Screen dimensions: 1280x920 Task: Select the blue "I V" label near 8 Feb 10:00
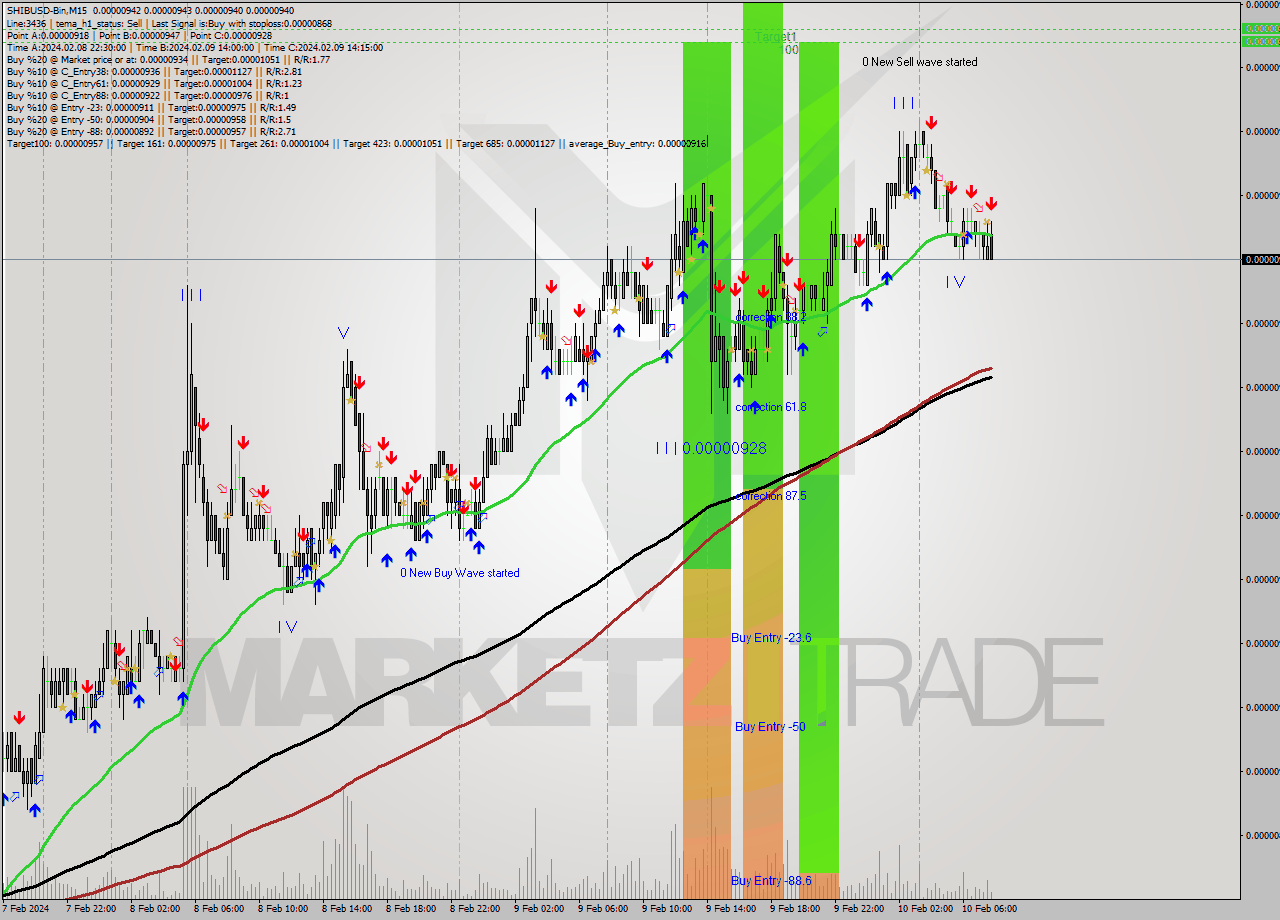287,627
